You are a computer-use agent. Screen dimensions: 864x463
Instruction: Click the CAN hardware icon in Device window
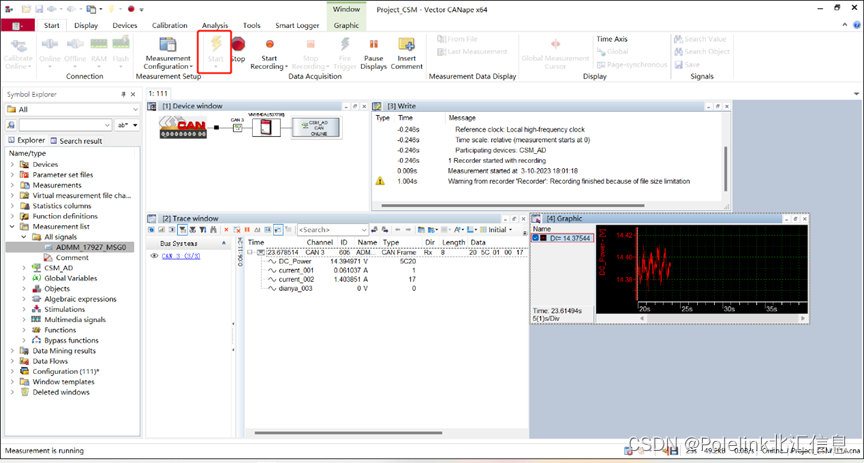point(183,127)
